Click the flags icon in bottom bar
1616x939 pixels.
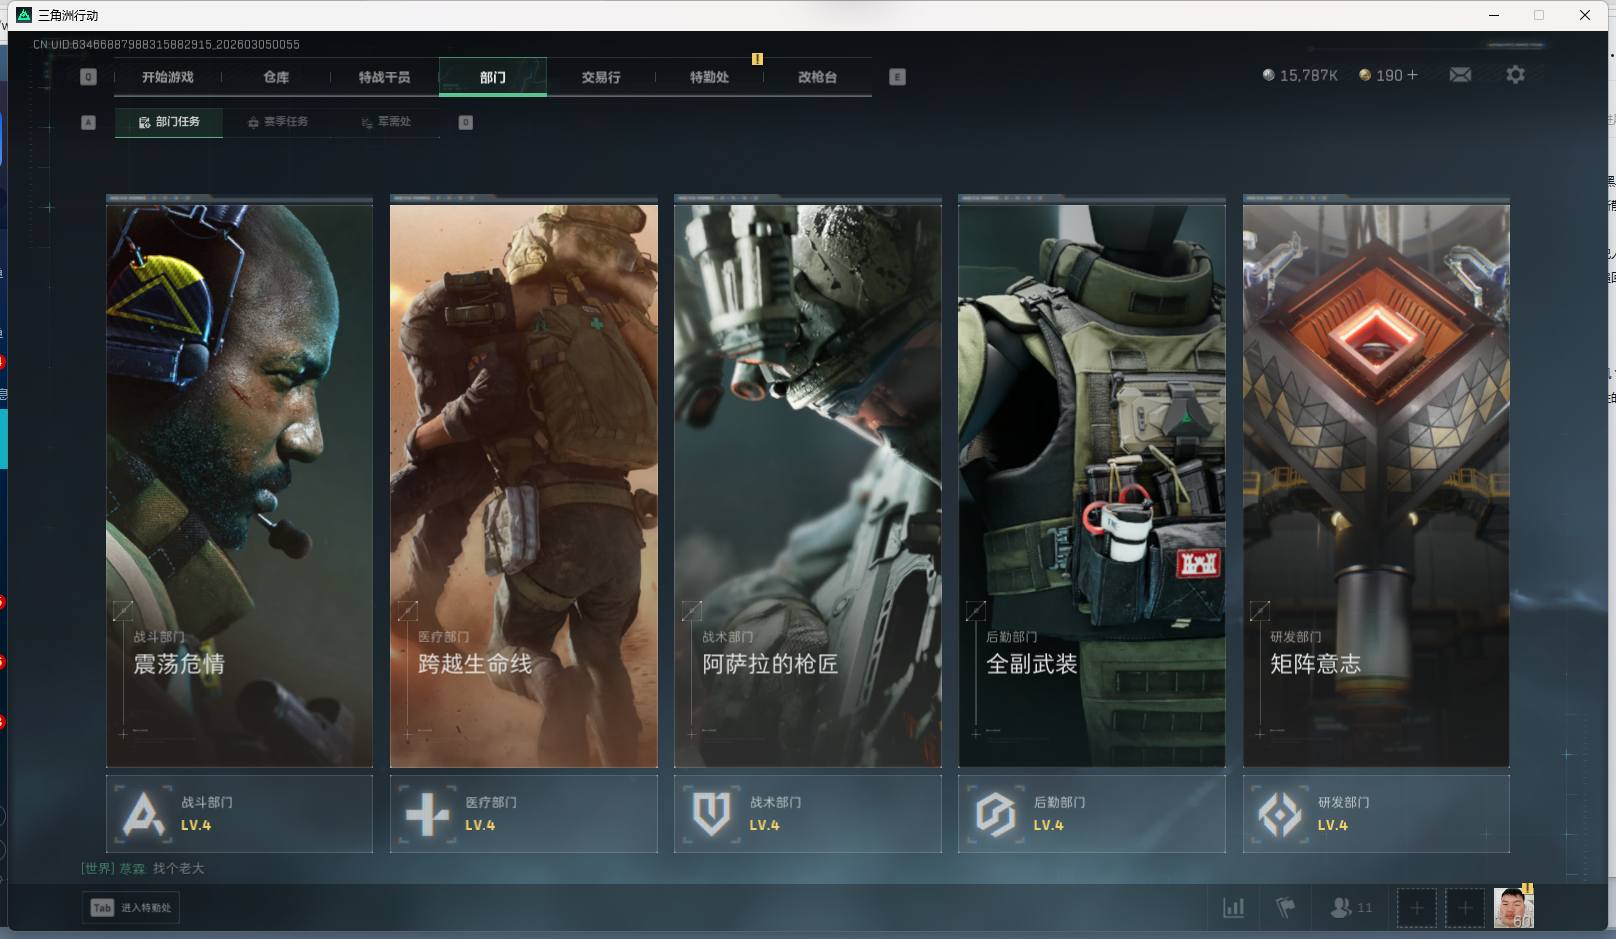[1286, 908]
